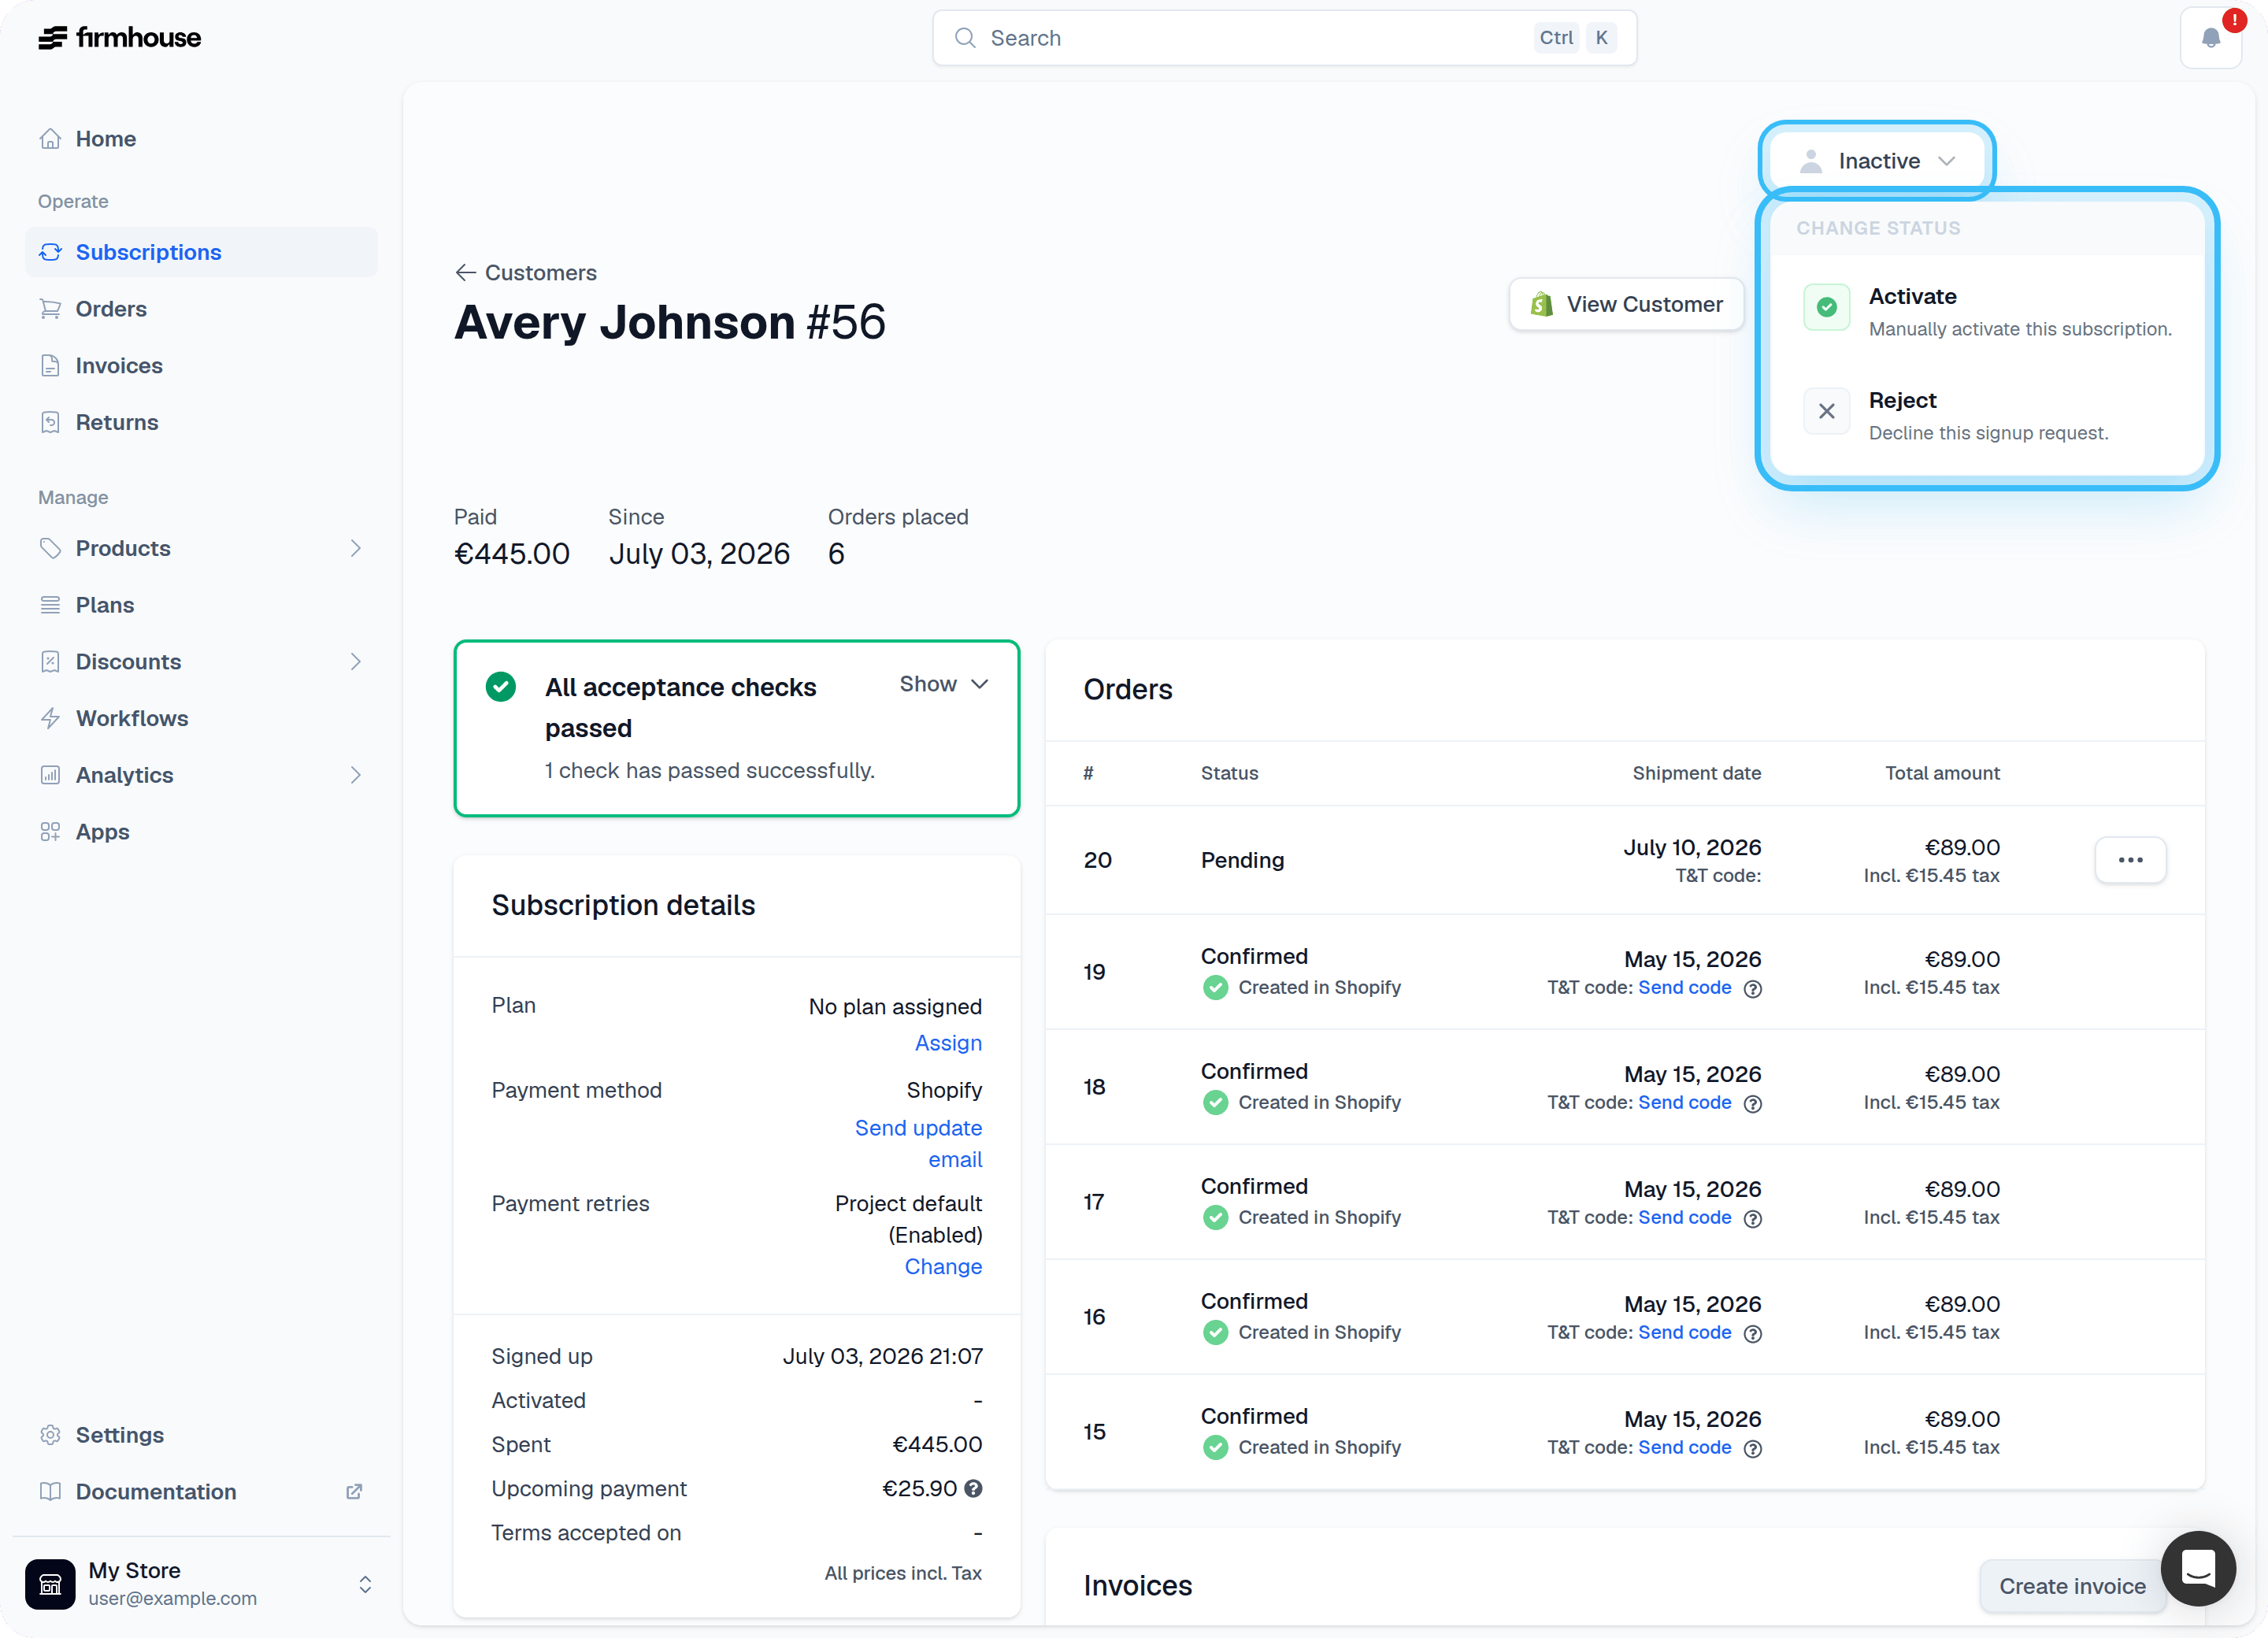Open Returns in sidebar
This screenshot has width=2268, height=1638.
pyautogui.click(x=201, y=422)
